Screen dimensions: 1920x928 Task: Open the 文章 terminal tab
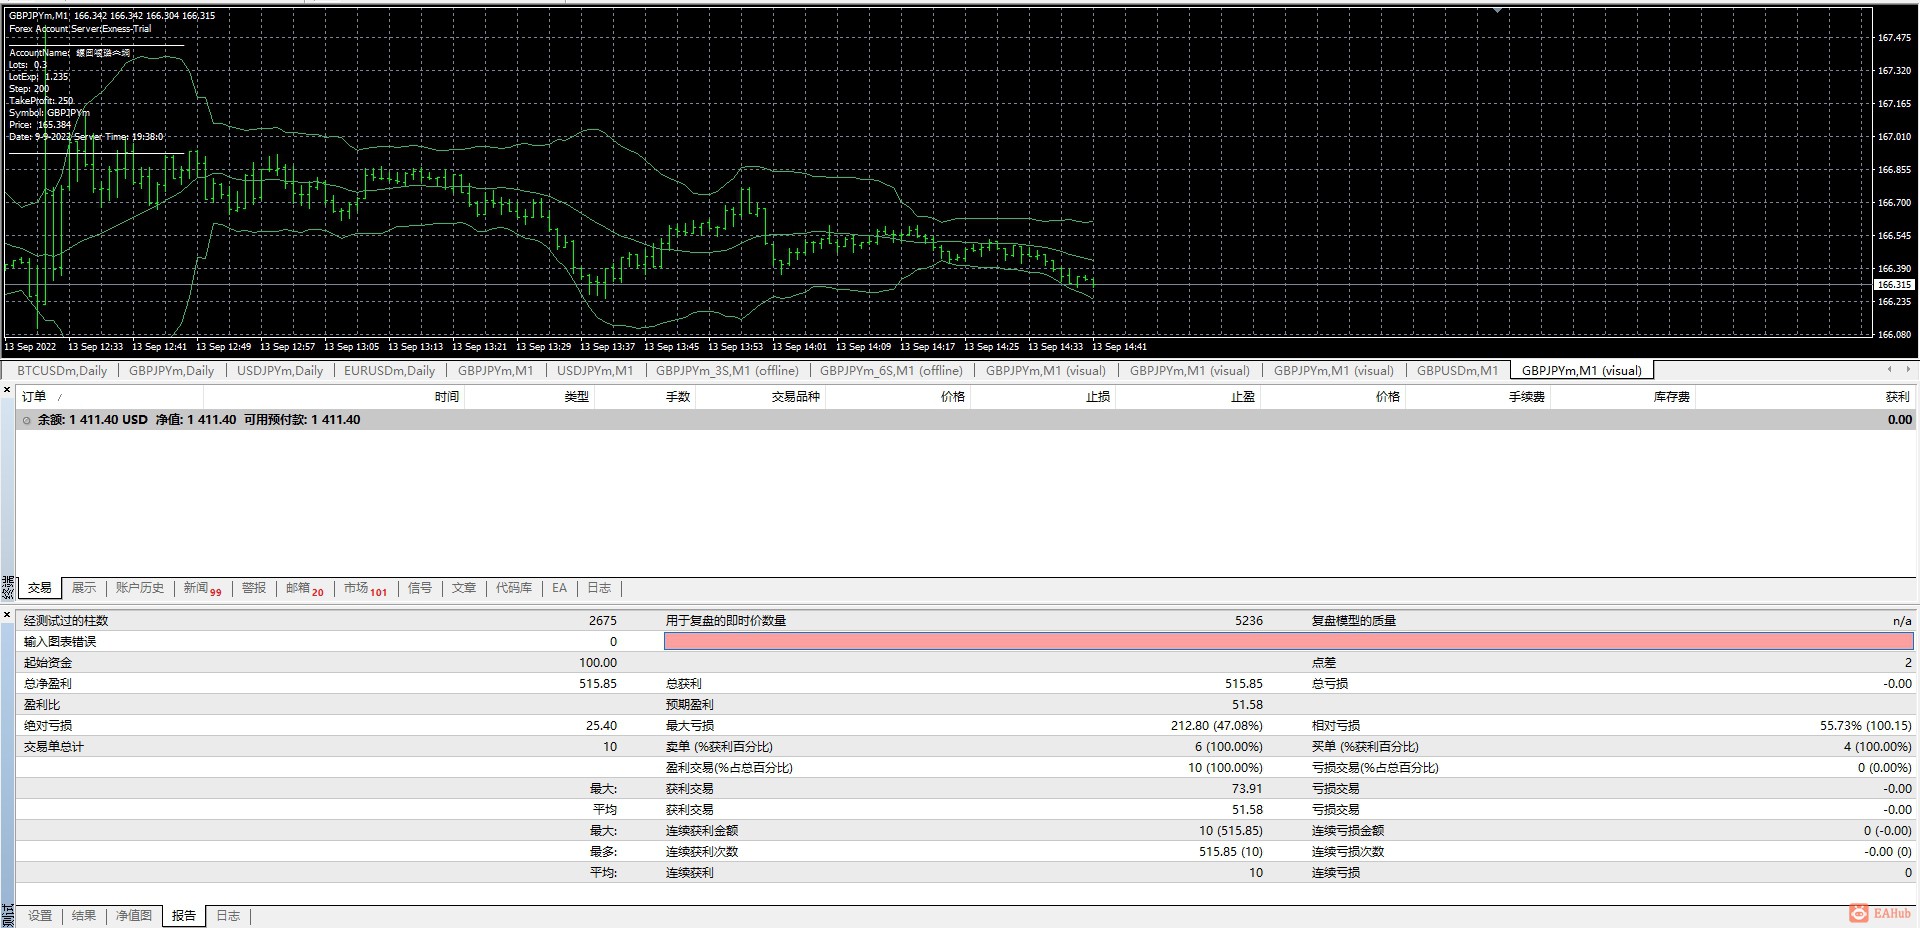pos(464,588)
